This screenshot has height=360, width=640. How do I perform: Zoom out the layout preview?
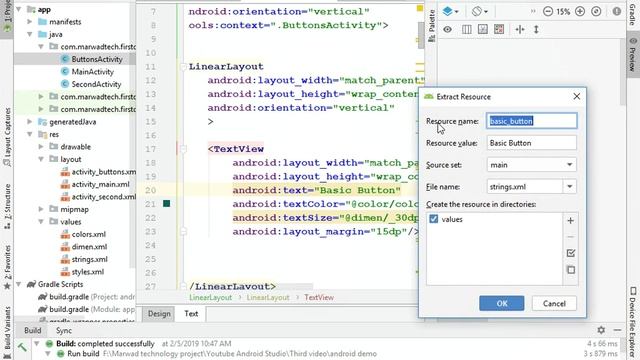[x=548, y=11]
